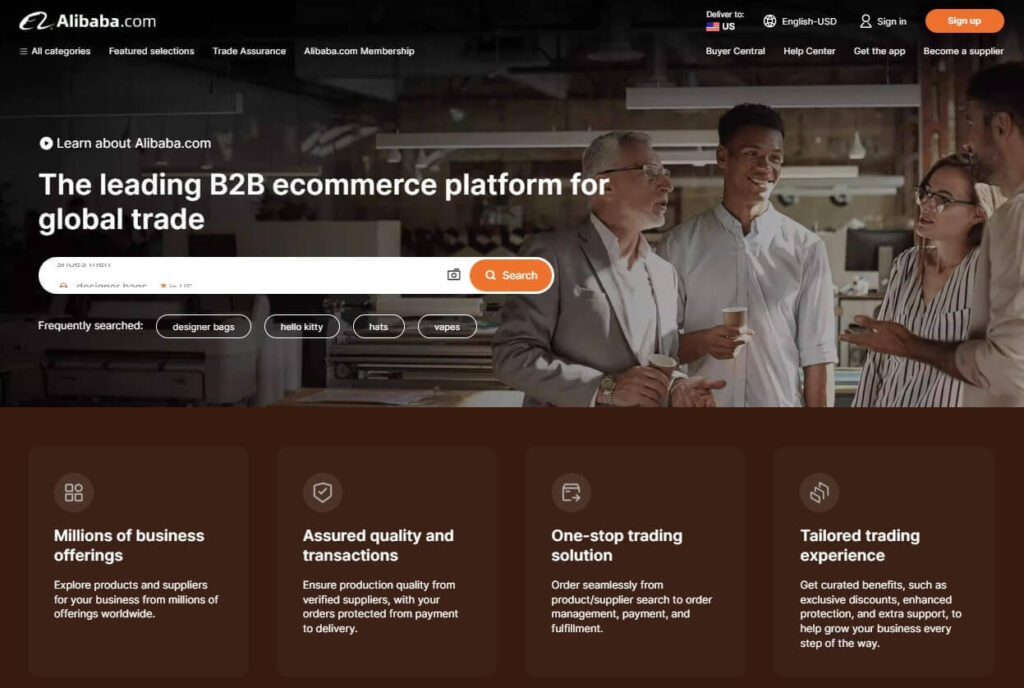Click the Sign in link
Viewport: 1024px width, 688px height.
point(883,22)
